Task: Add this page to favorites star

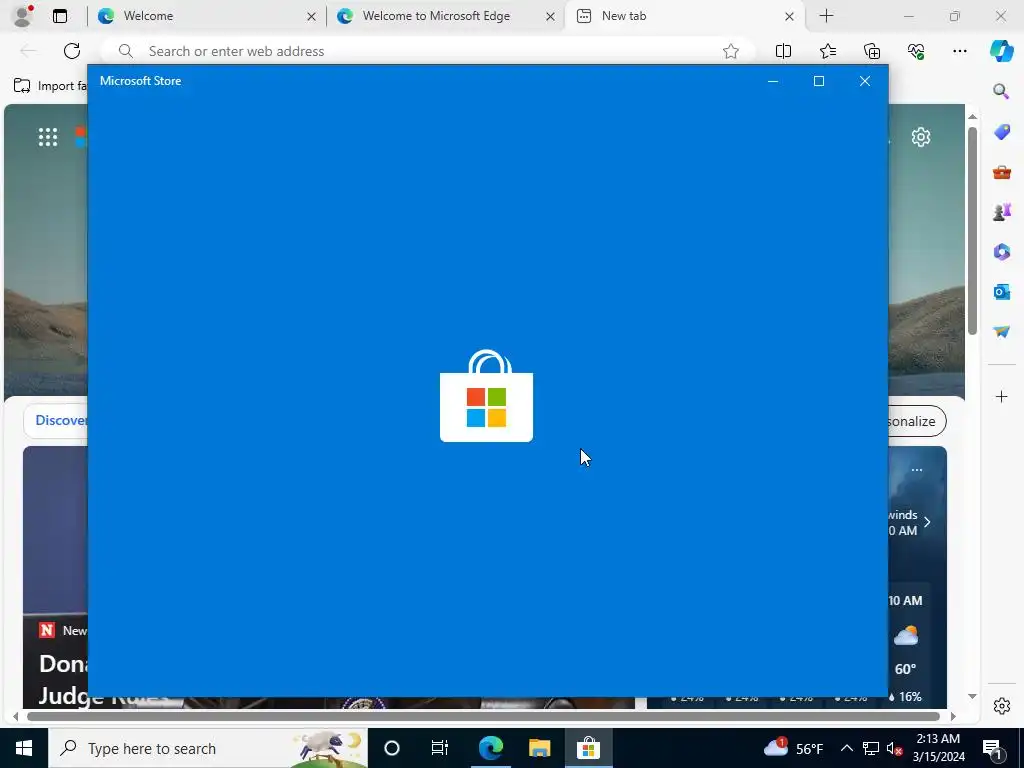Action: (731, 51)
